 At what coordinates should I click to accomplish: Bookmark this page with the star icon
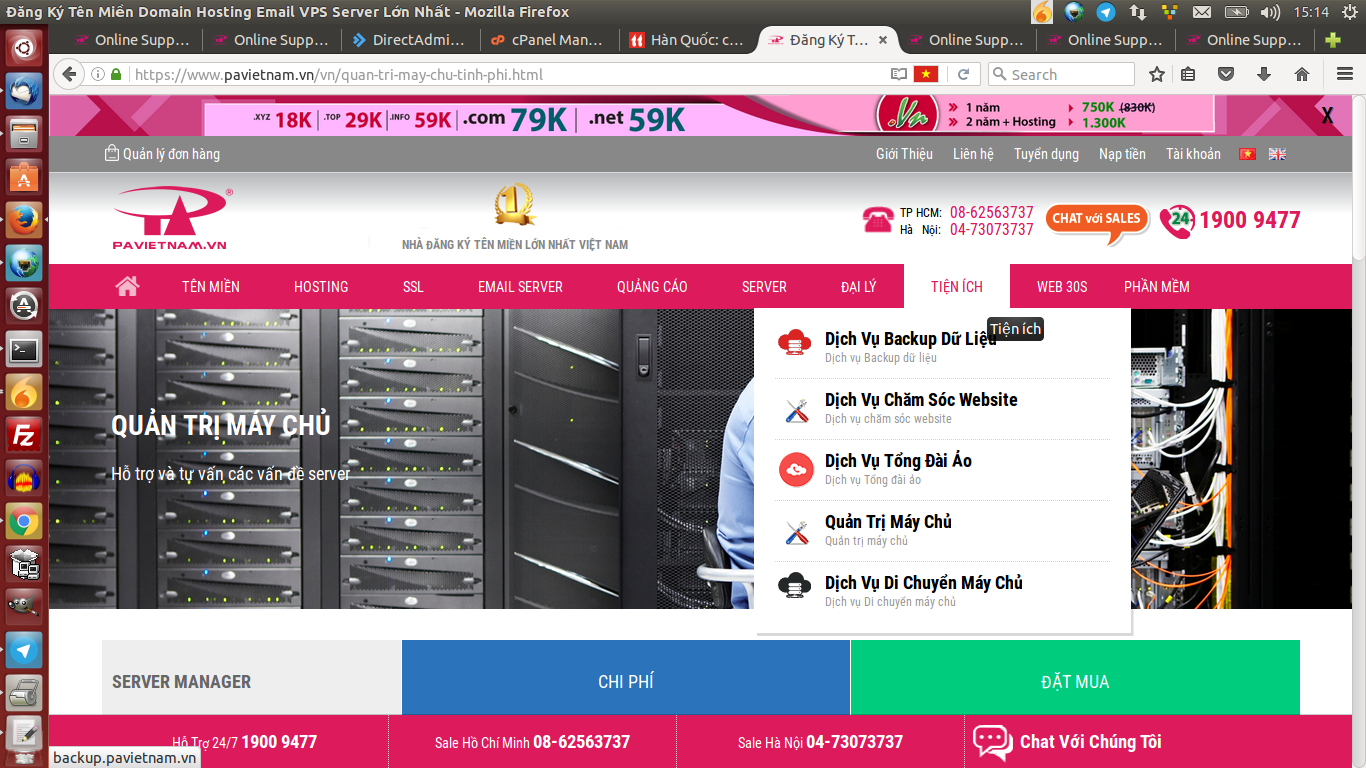[1157, 74]
